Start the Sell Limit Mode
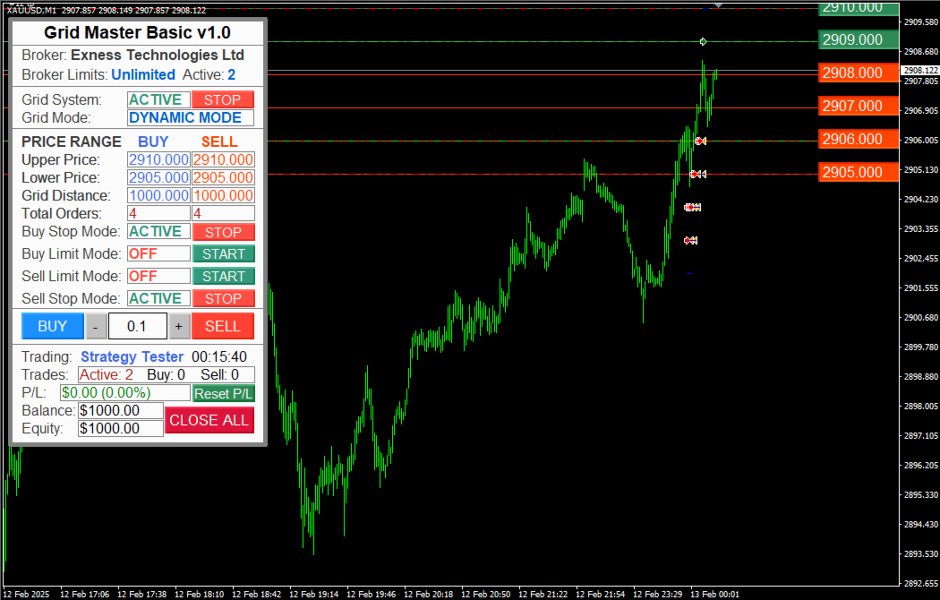The height and width of the screenshot is (600, 940). 222,276
